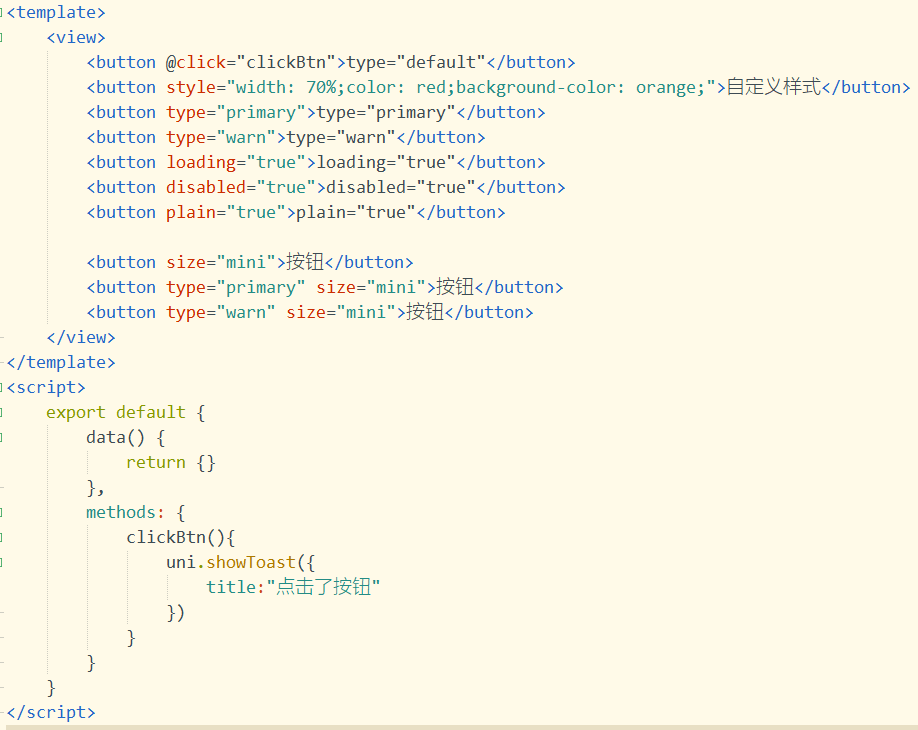Click the red plain attribute name
Screen dimensions: 918x730
[191, 213]
